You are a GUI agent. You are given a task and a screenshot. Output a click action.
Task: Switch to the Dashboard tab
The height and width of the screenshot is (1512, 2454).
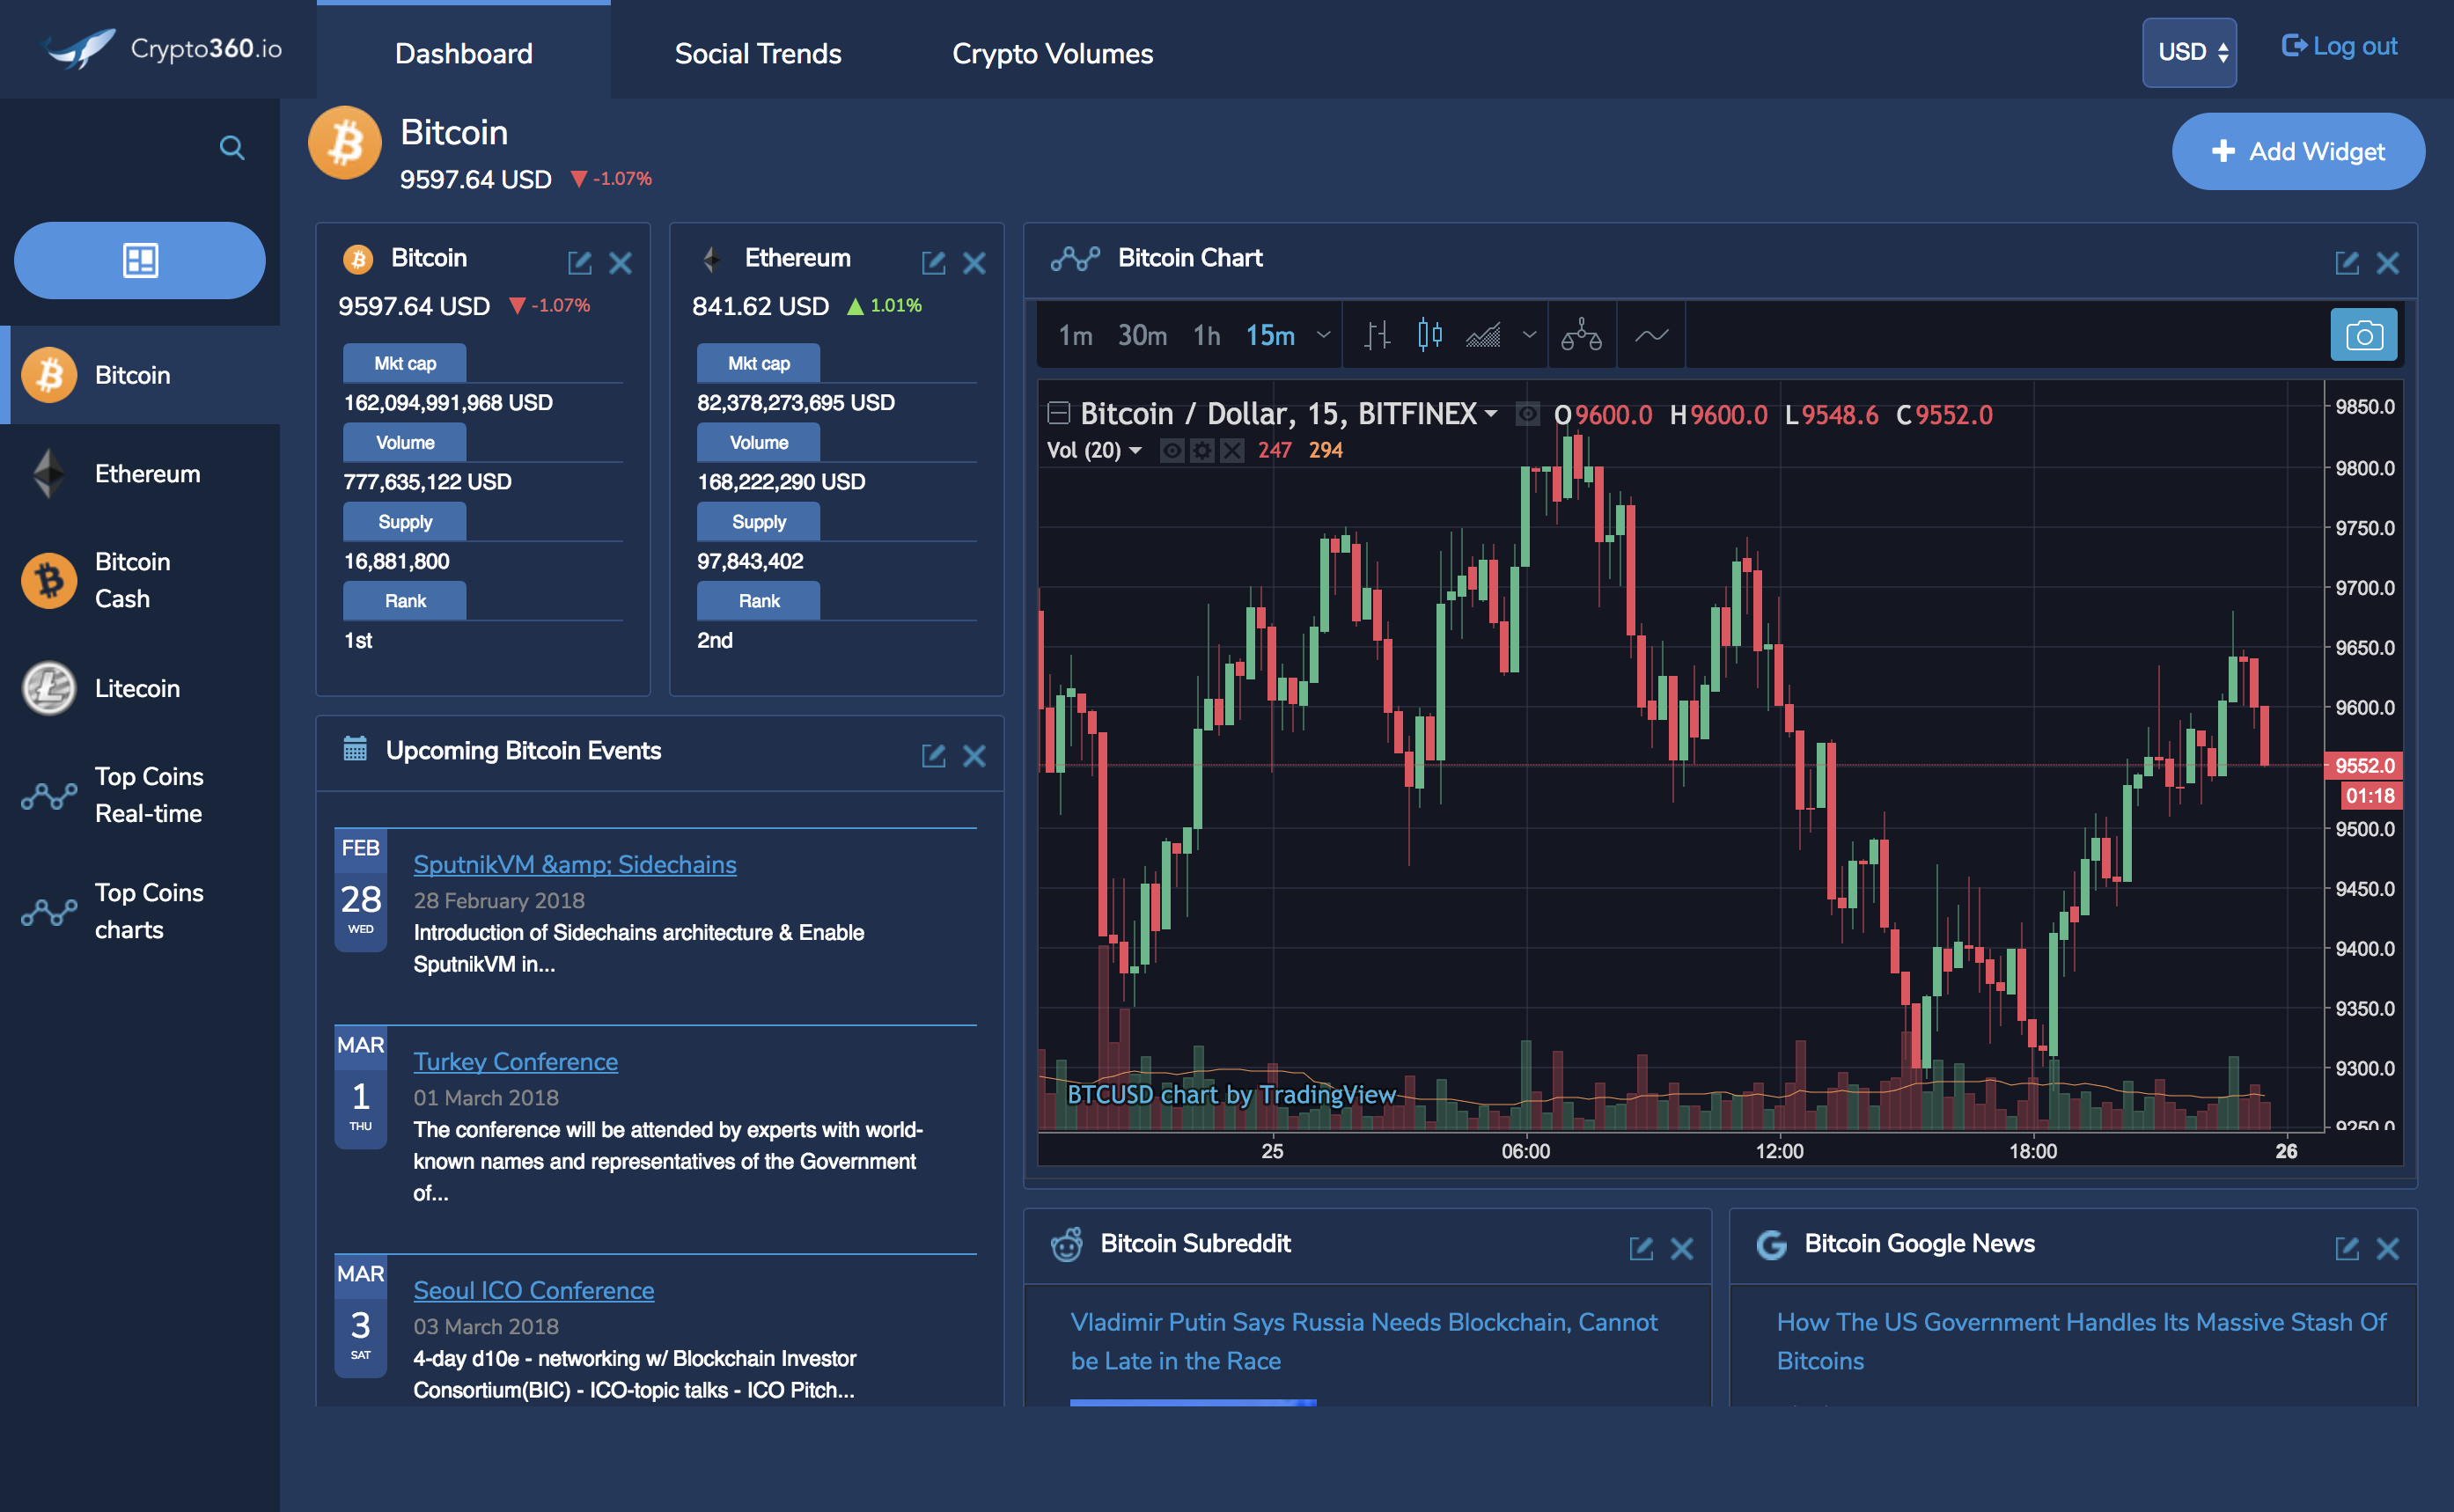pos(464,52)
